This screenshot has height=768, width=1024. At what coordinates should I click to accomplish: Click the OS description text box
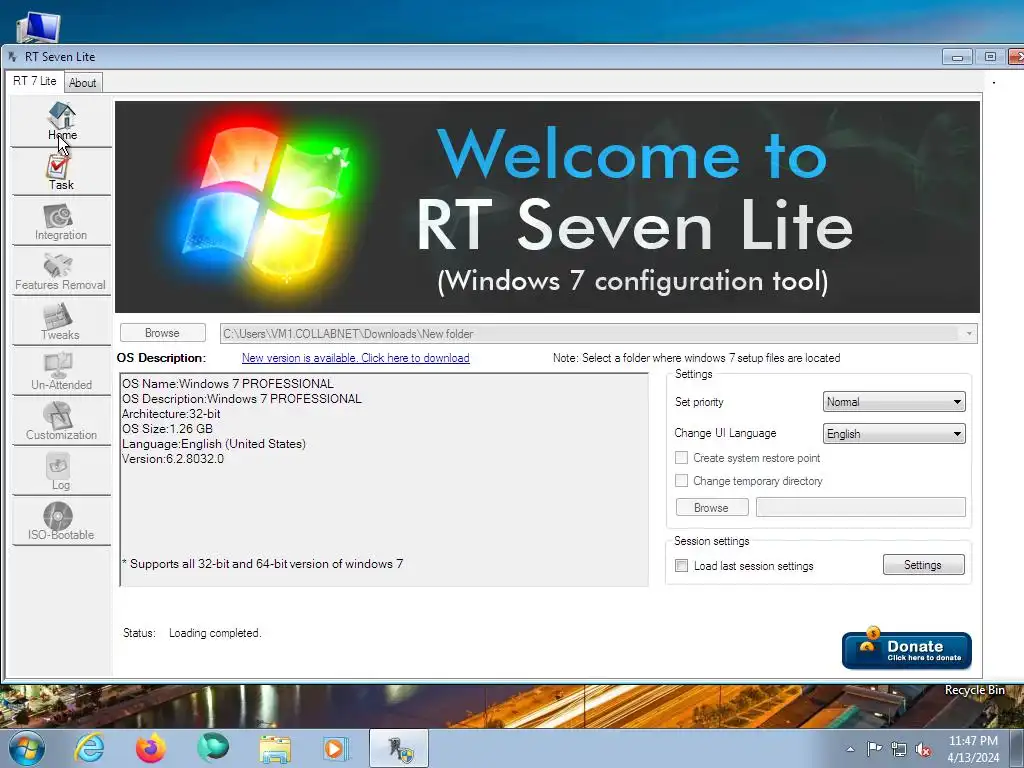[384, 479]
